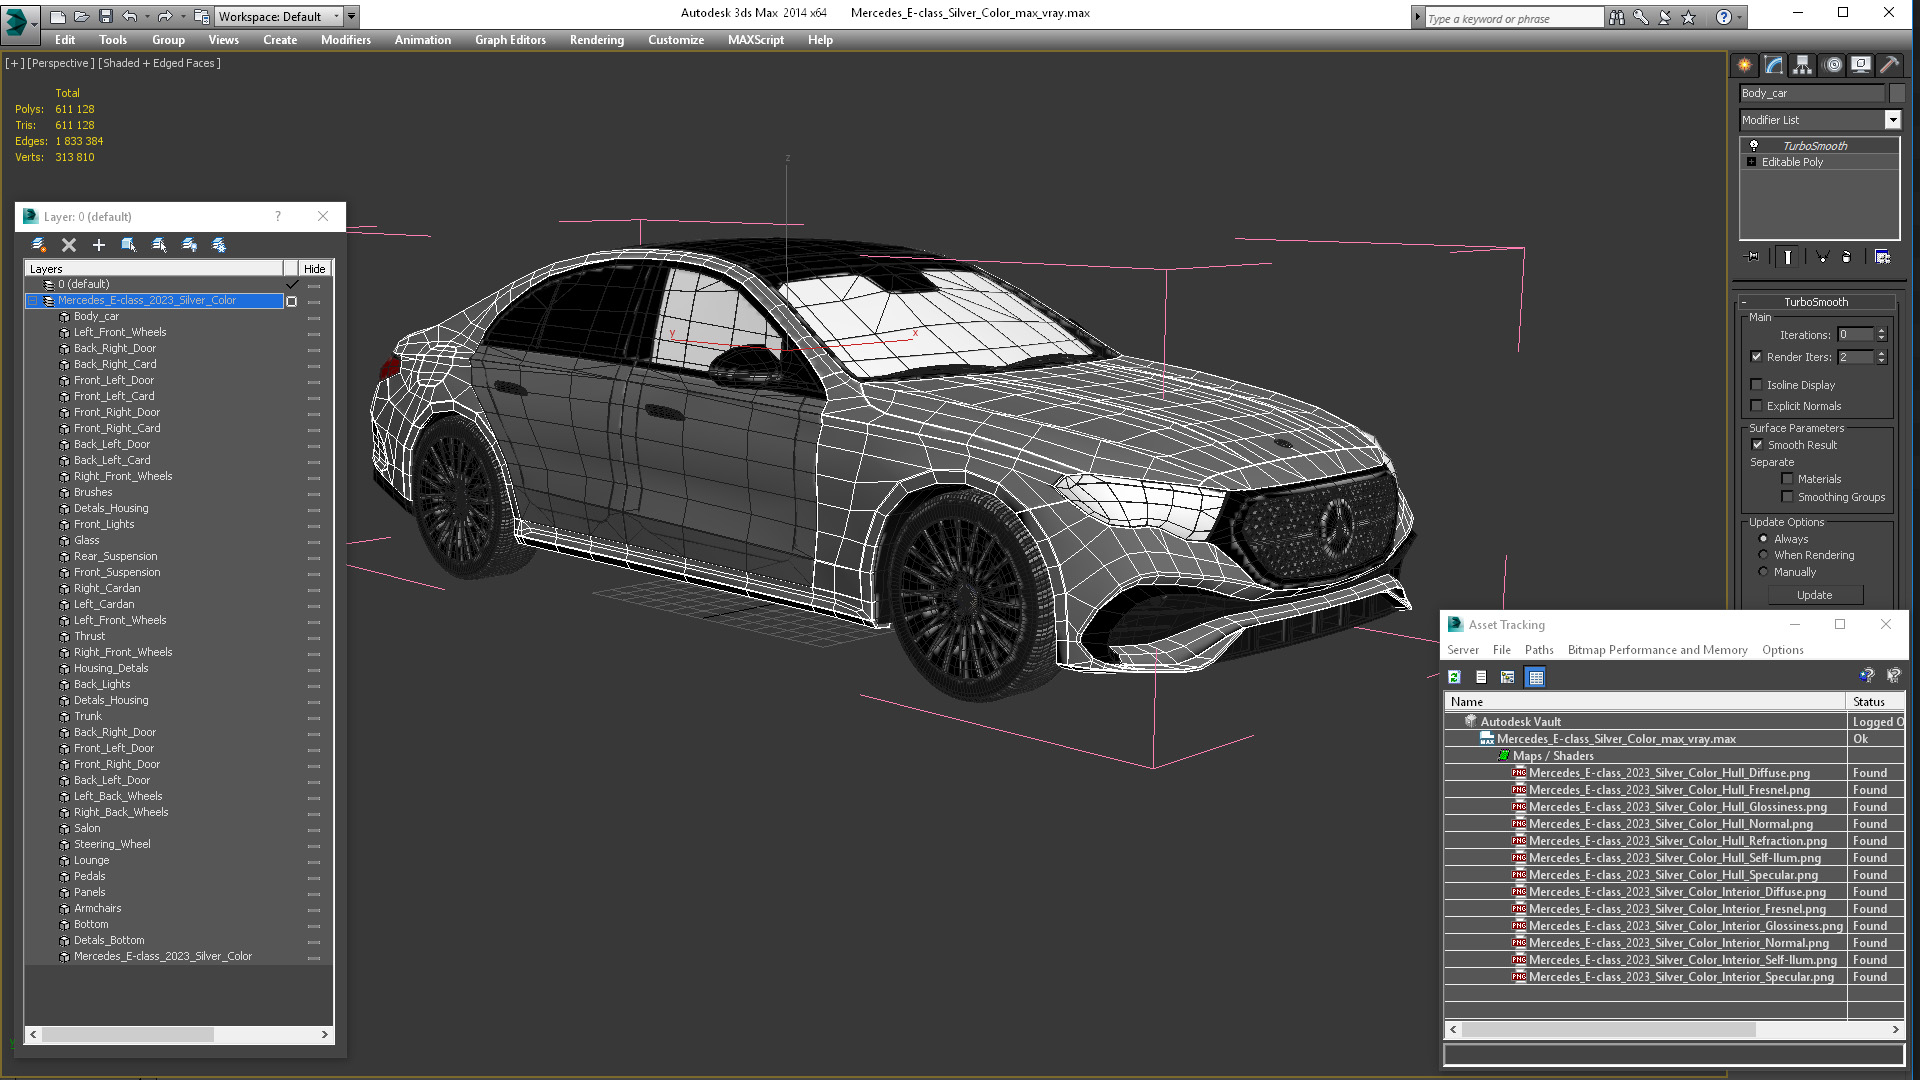Select the When Rendering radio button
The image size is (1920, 1080).
pos(1764,555)
